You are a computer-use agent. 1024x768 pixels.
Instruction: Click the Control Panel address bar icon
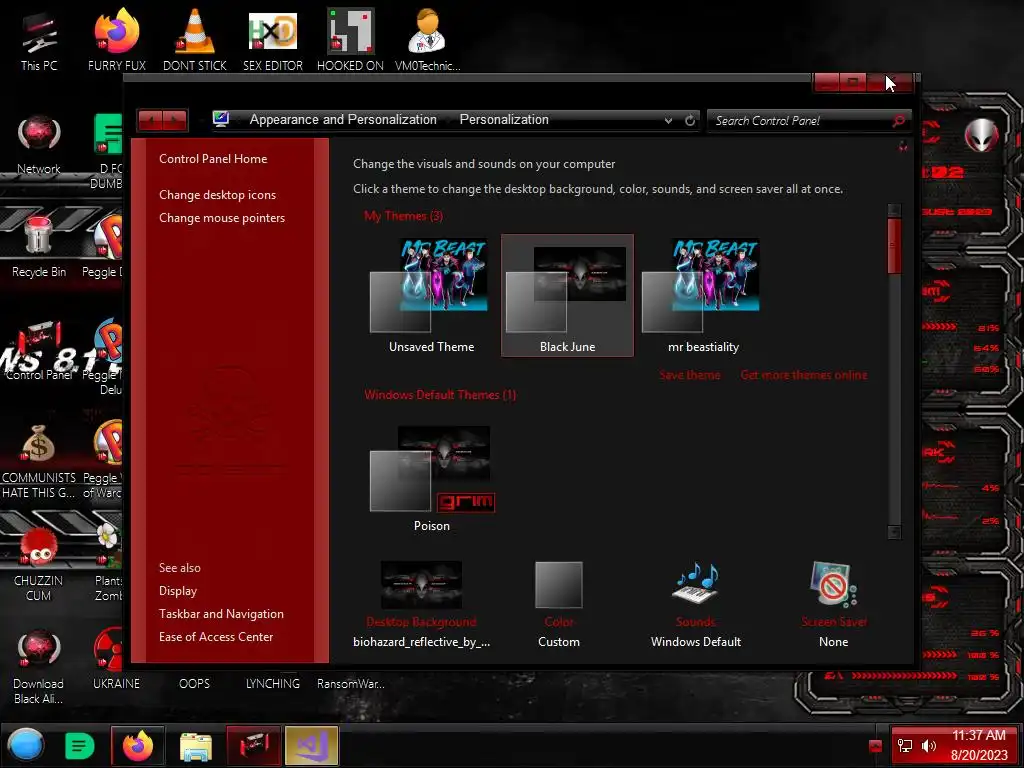(221, 119)
